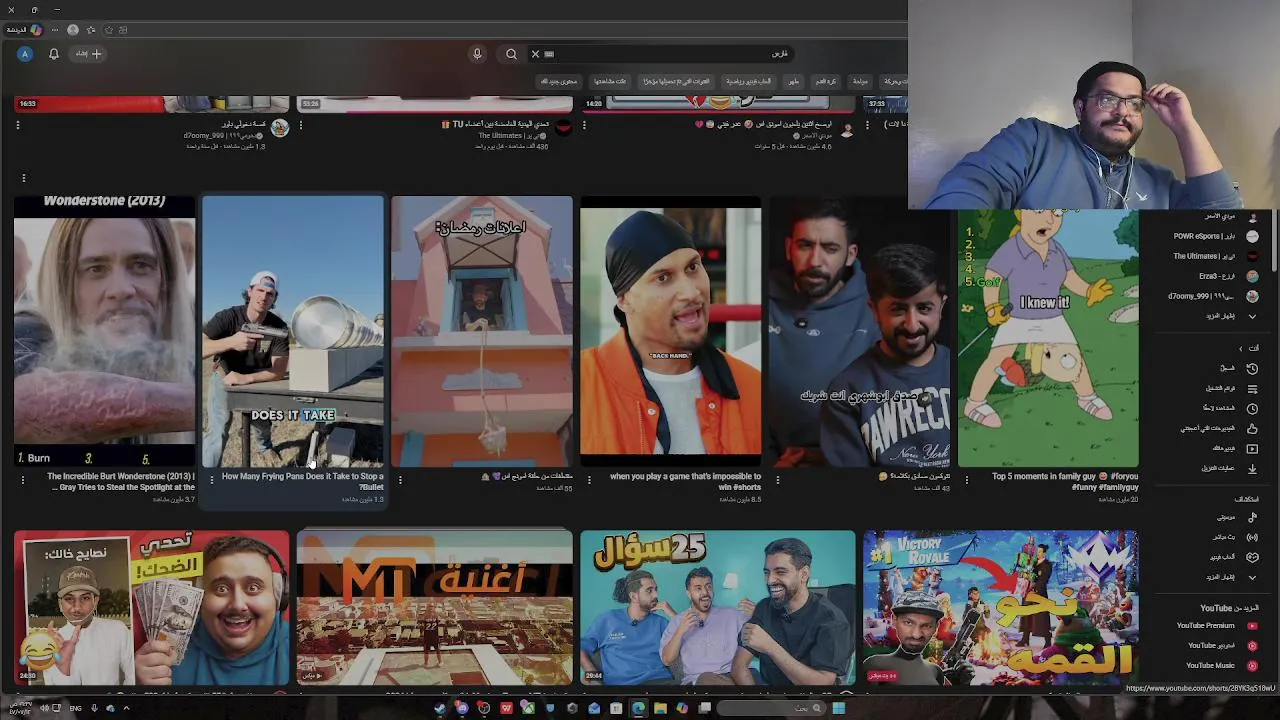The width and height of the screenshot is (1280, 720).
Task: Open the Short with two men in hoodies
Action: click(x=859, y=331)
